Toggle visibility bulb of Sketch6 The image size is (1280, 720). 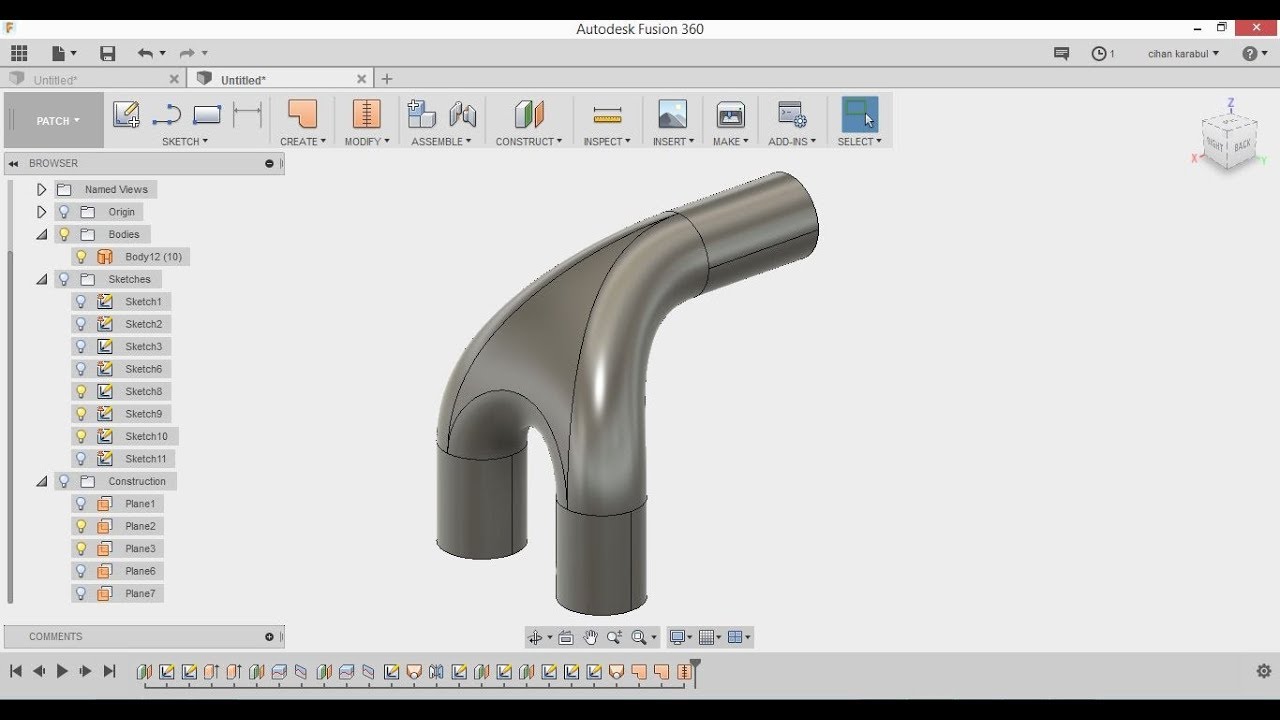(x=81, y=369)
